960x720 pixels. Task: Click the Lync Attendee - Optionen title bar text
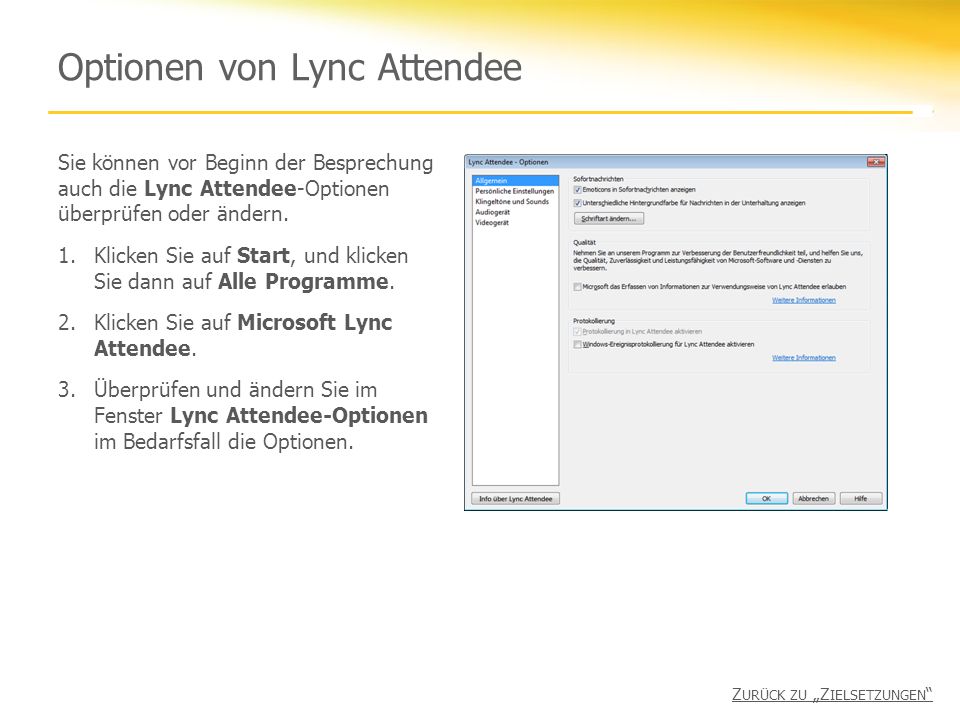pos(508,162)
